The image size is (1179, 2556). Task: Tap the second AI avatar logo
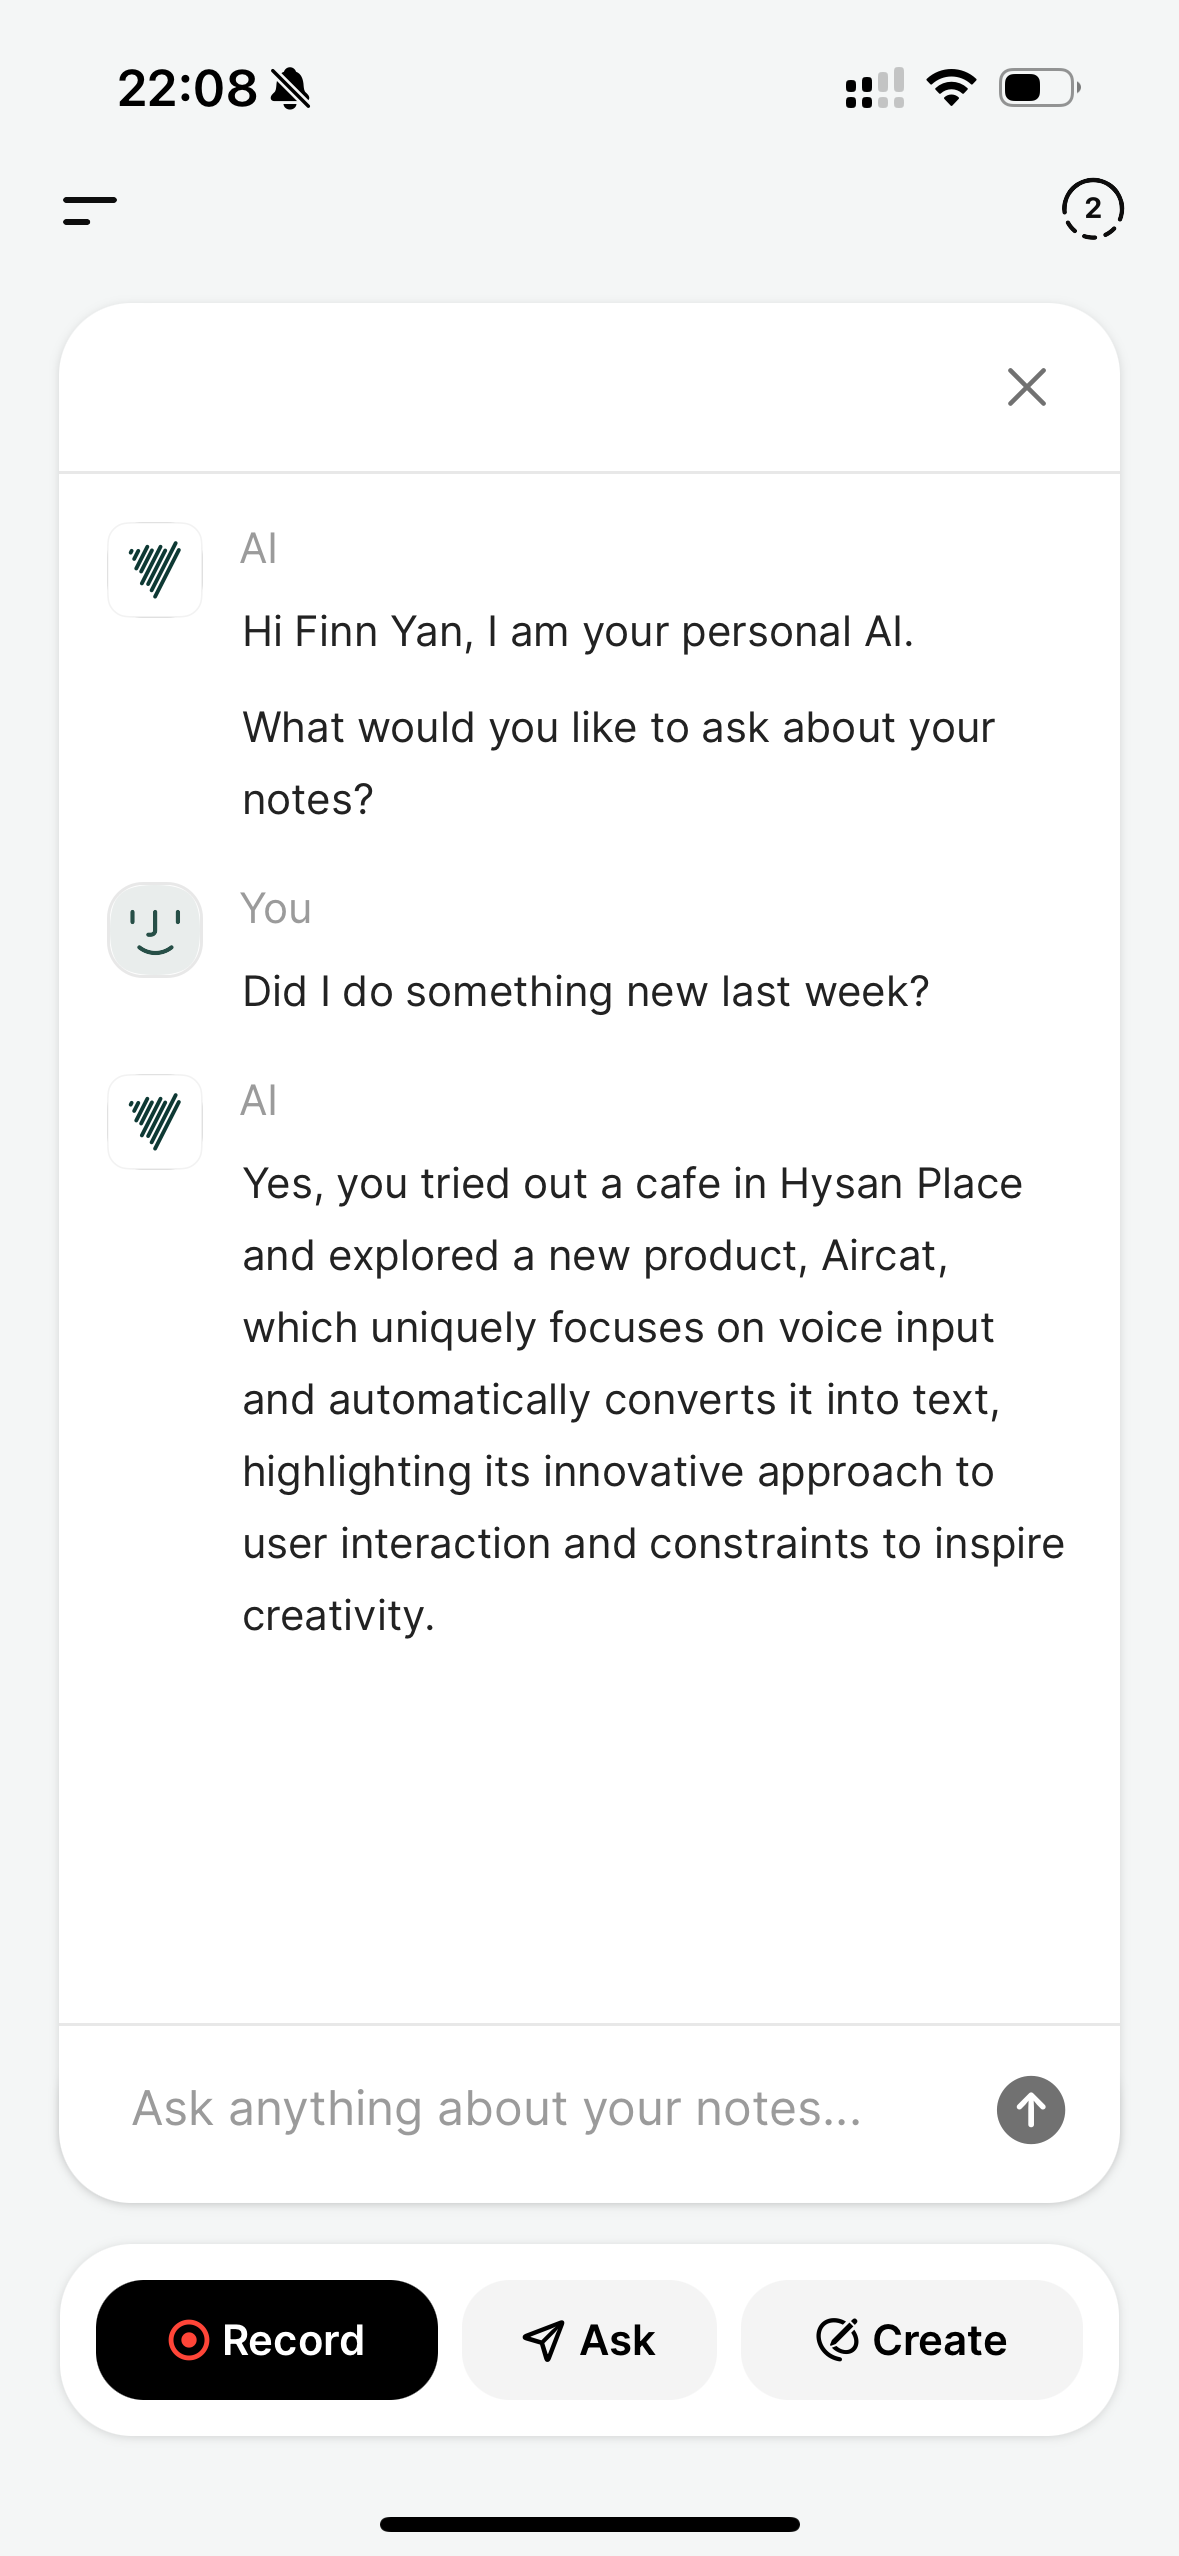(x=155, y=1122)
